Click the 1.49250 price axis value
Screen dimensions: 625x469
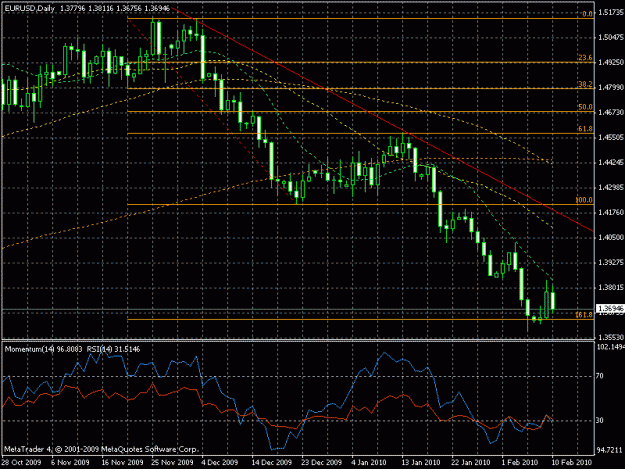pos(611,63)
